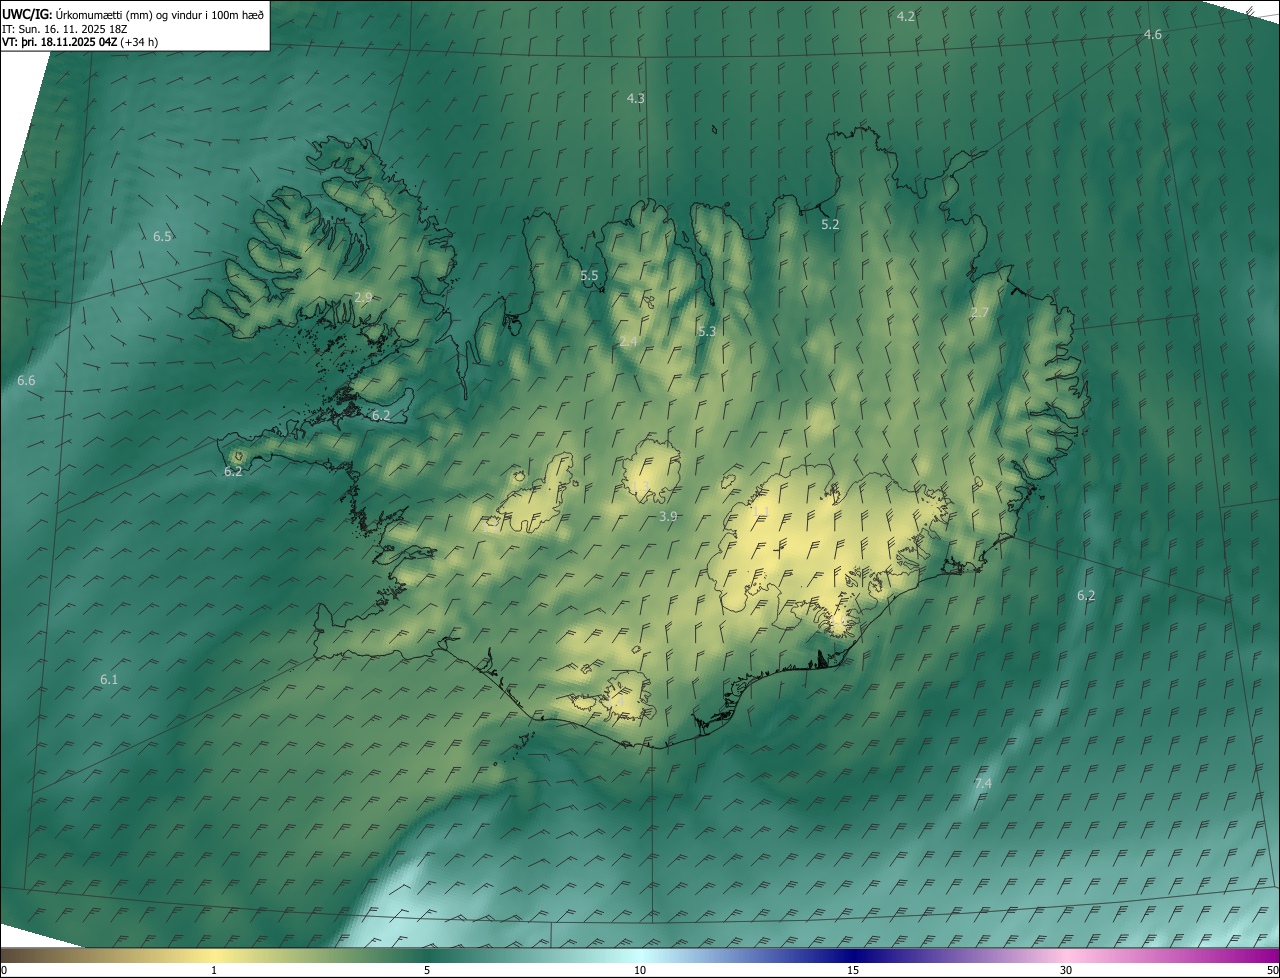Click the 4.6 value label
The width and height of the screenshot is (1280, 978).
(x=1153, y=35)
